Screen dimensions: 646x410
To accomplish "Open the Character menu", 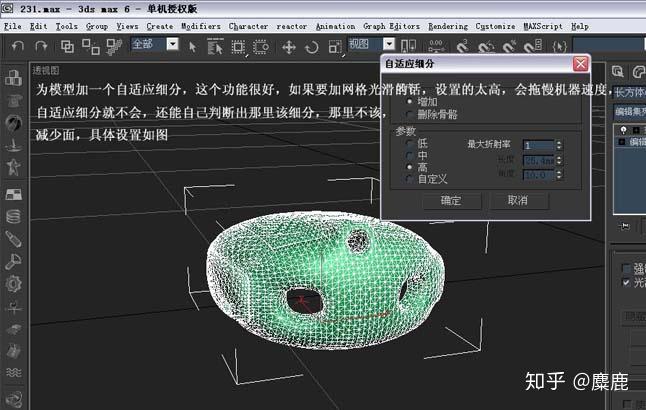I will 248,26.
